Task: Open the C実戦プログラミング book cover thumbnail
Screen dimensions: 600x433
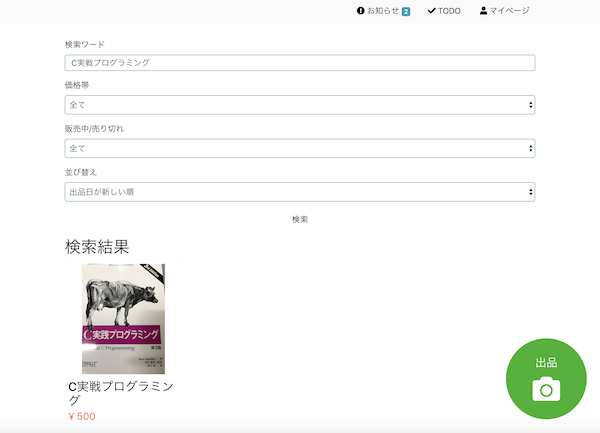Action: 123,319
